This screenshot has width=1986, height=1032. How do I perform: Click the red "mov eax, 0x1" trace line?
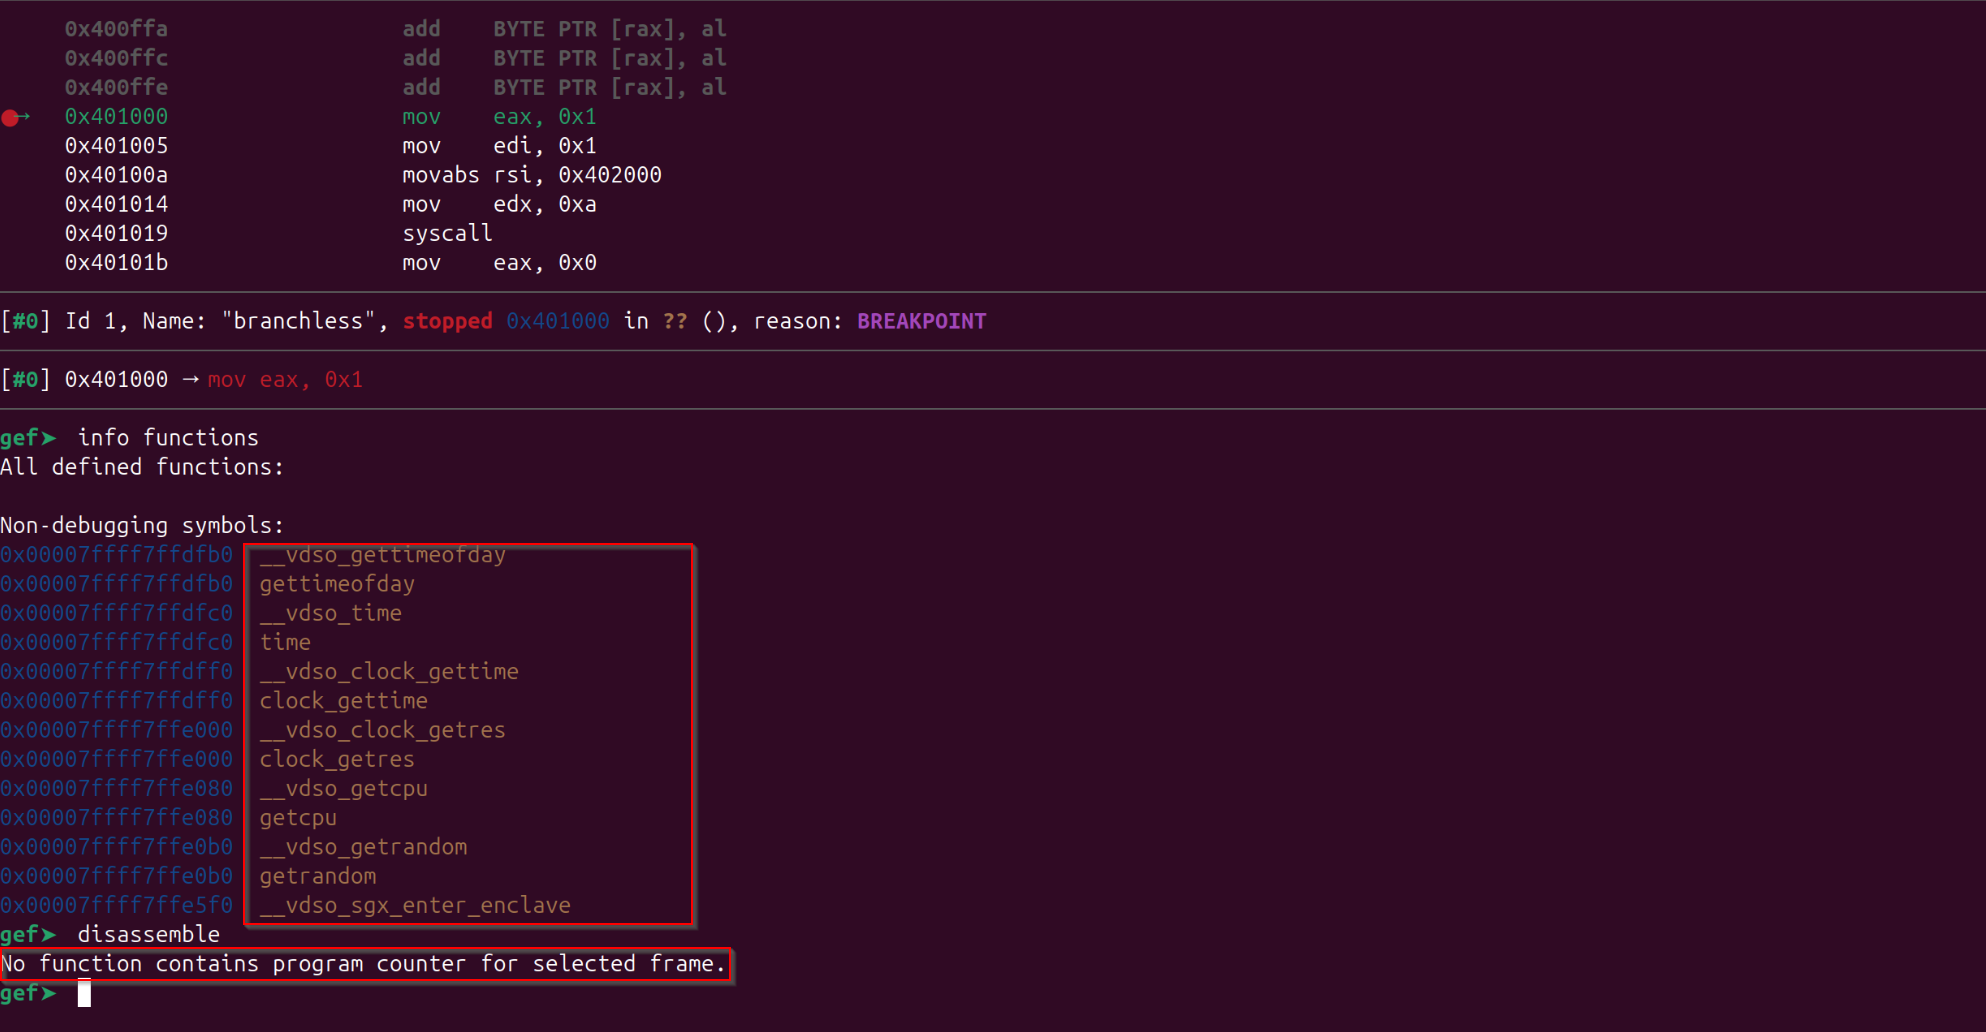tap(285, 380)
